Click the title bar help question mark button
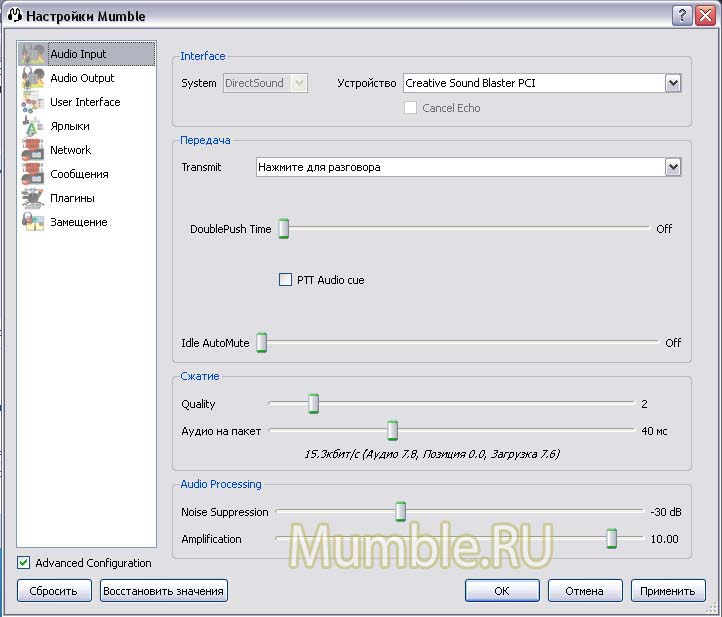The image size is (722, 617). (x=682, y=15)
